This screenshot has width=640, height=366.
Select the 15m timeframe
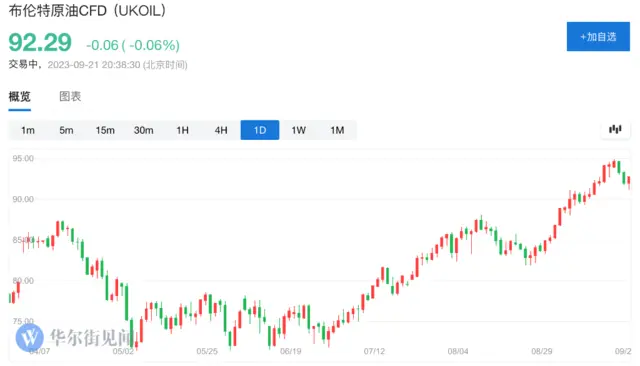pos(105,130)
